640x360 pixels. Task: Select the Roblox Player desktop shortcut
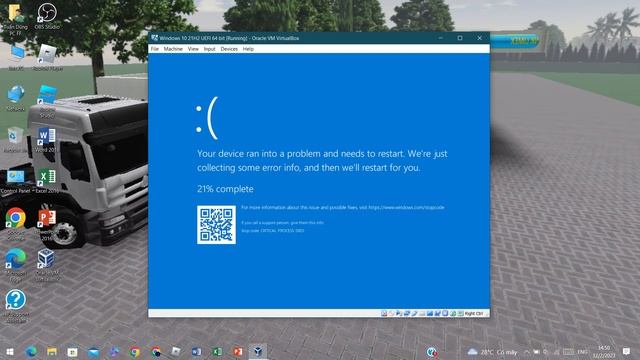[47, 58]
